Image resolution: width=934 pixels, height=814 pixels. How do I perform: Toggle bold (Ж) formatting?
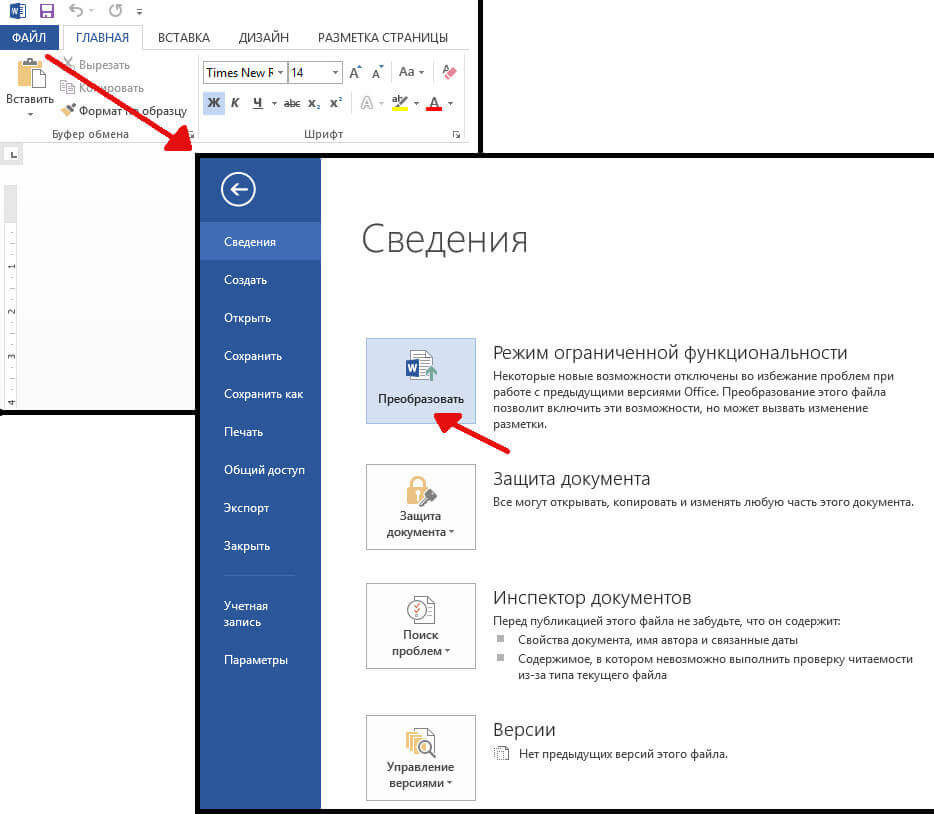point(213,103)
